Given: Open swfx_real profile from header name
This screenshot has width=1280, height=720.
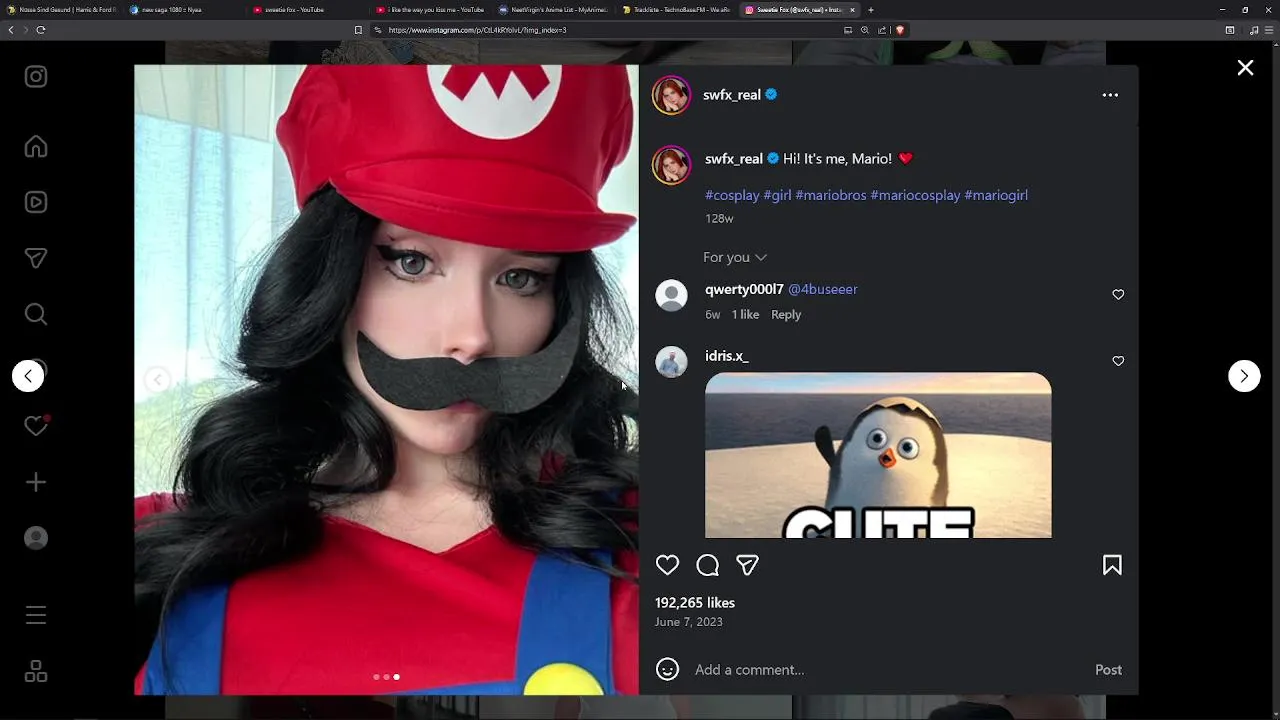Looking at the screenshot, I should pyautogui.click(x=732, y=95).
